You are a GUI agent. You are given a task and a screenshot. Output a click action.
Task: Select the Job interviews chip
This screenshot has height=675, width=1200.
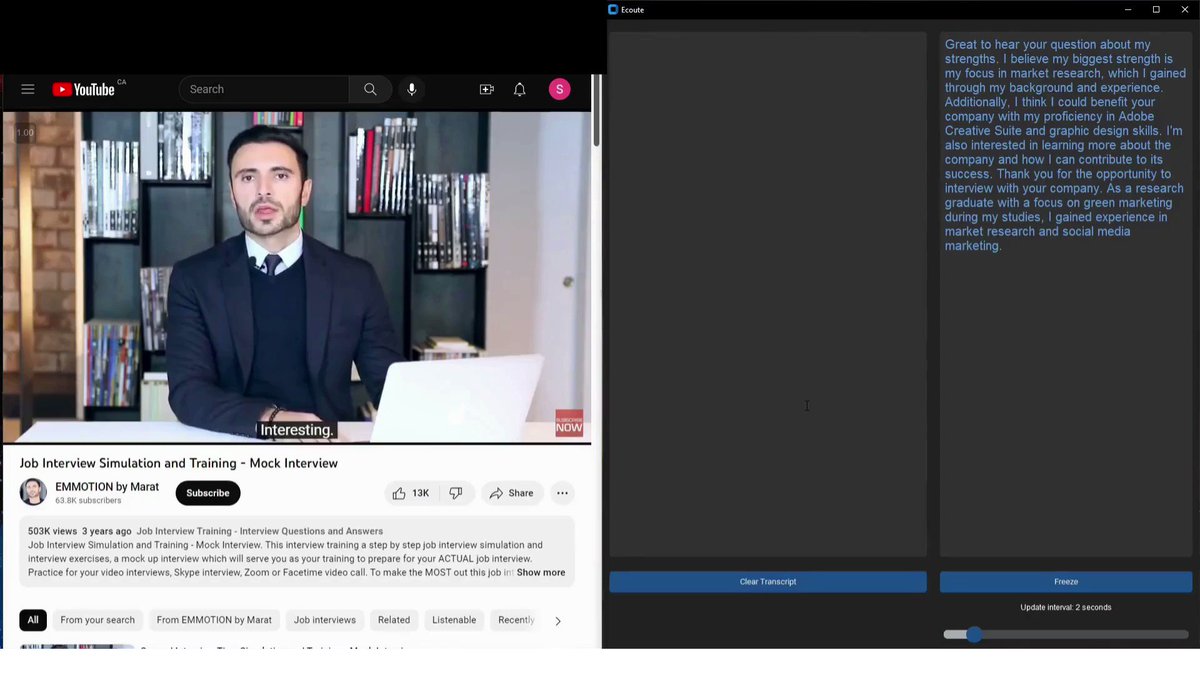click(x=325, y=620)
